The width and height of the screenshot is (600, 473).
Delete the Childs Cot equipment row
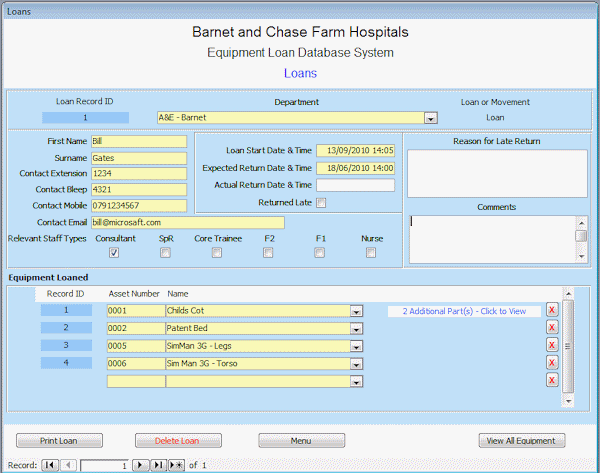551,311
